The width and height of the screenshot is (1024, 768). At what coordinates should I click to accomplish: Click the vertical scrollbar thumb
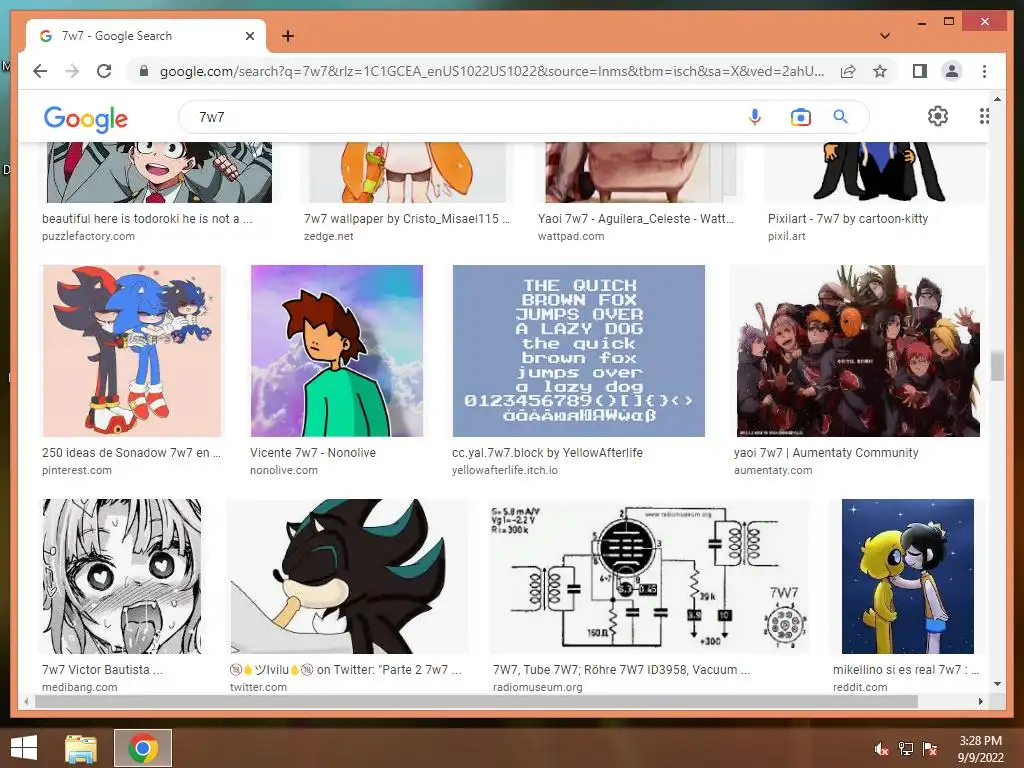997,366
